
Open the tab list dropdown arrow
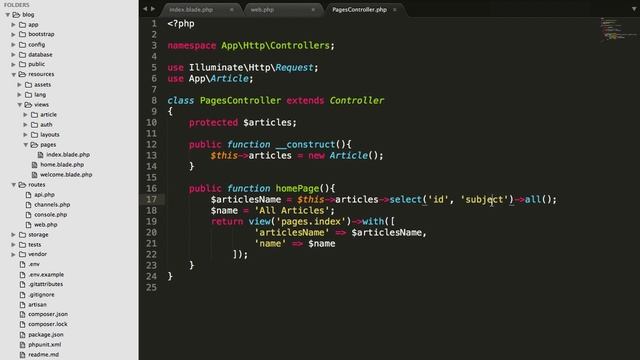[x=634, y=9]
